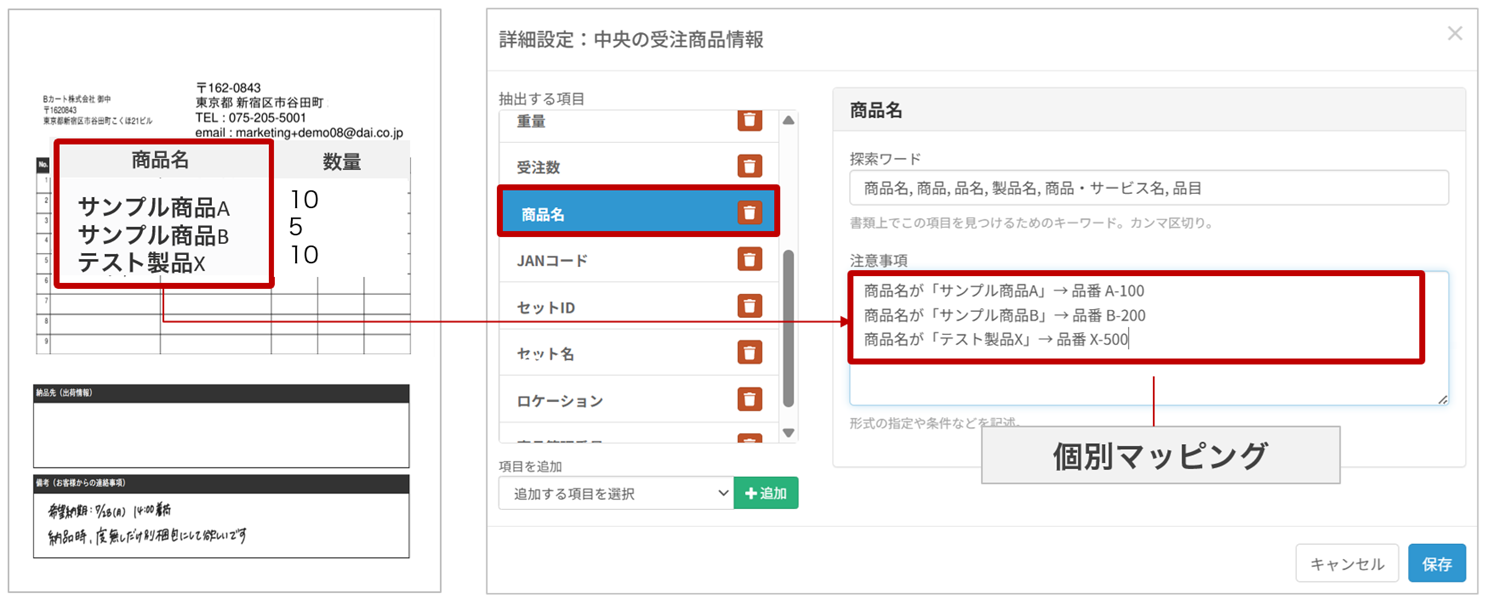This screenshot has width=1500, height=610.
Task: Remove 商品名 item using trash icon
Action: [x=750, y=212]
